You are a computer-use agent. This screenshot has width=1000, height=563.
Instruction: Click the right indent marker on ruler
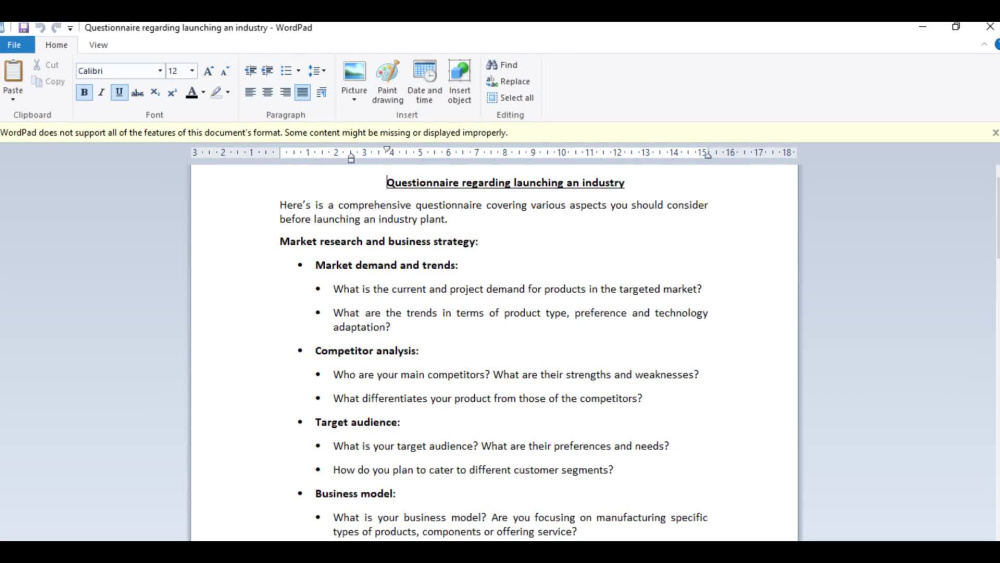click(x=708, y=156)
